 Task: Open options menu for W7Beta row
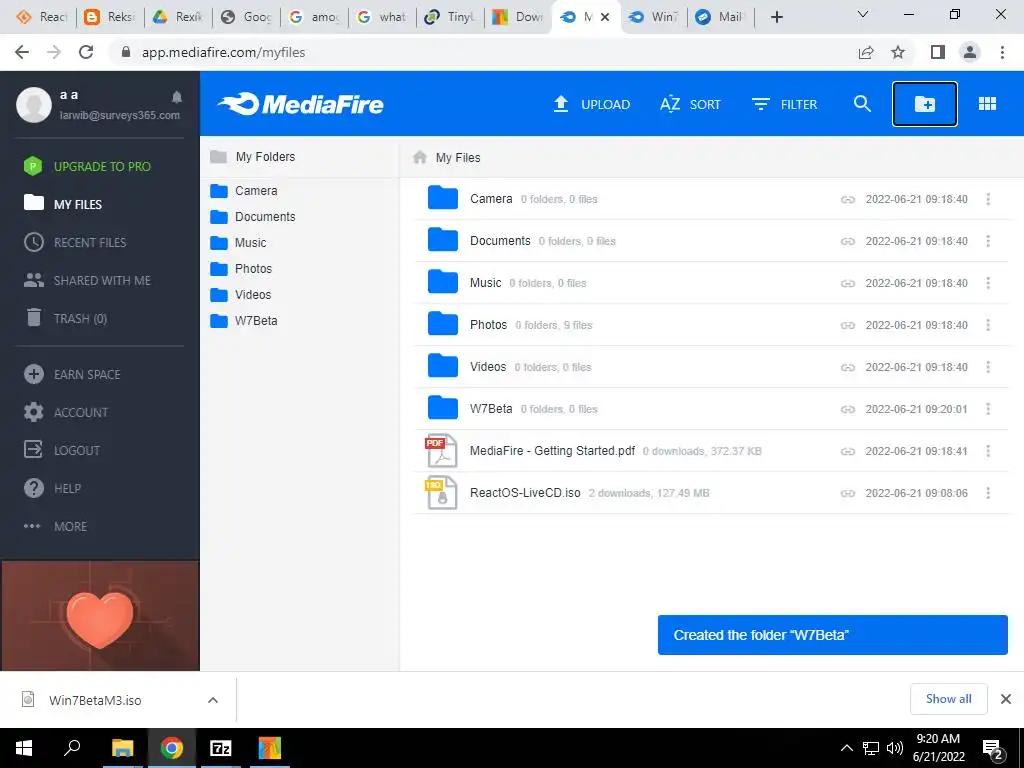(988, 409)
